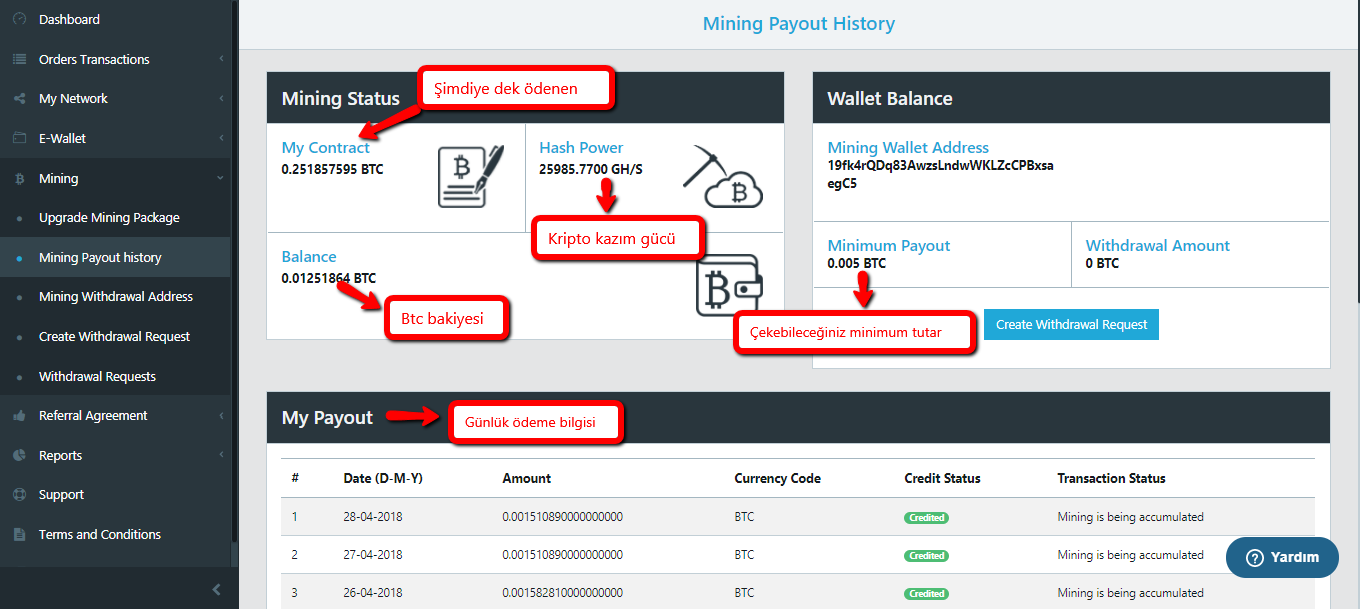Click the 27-04-2018 row Transaction Status text
The height and width of the screenshot is (609, 1360).
1131,555
